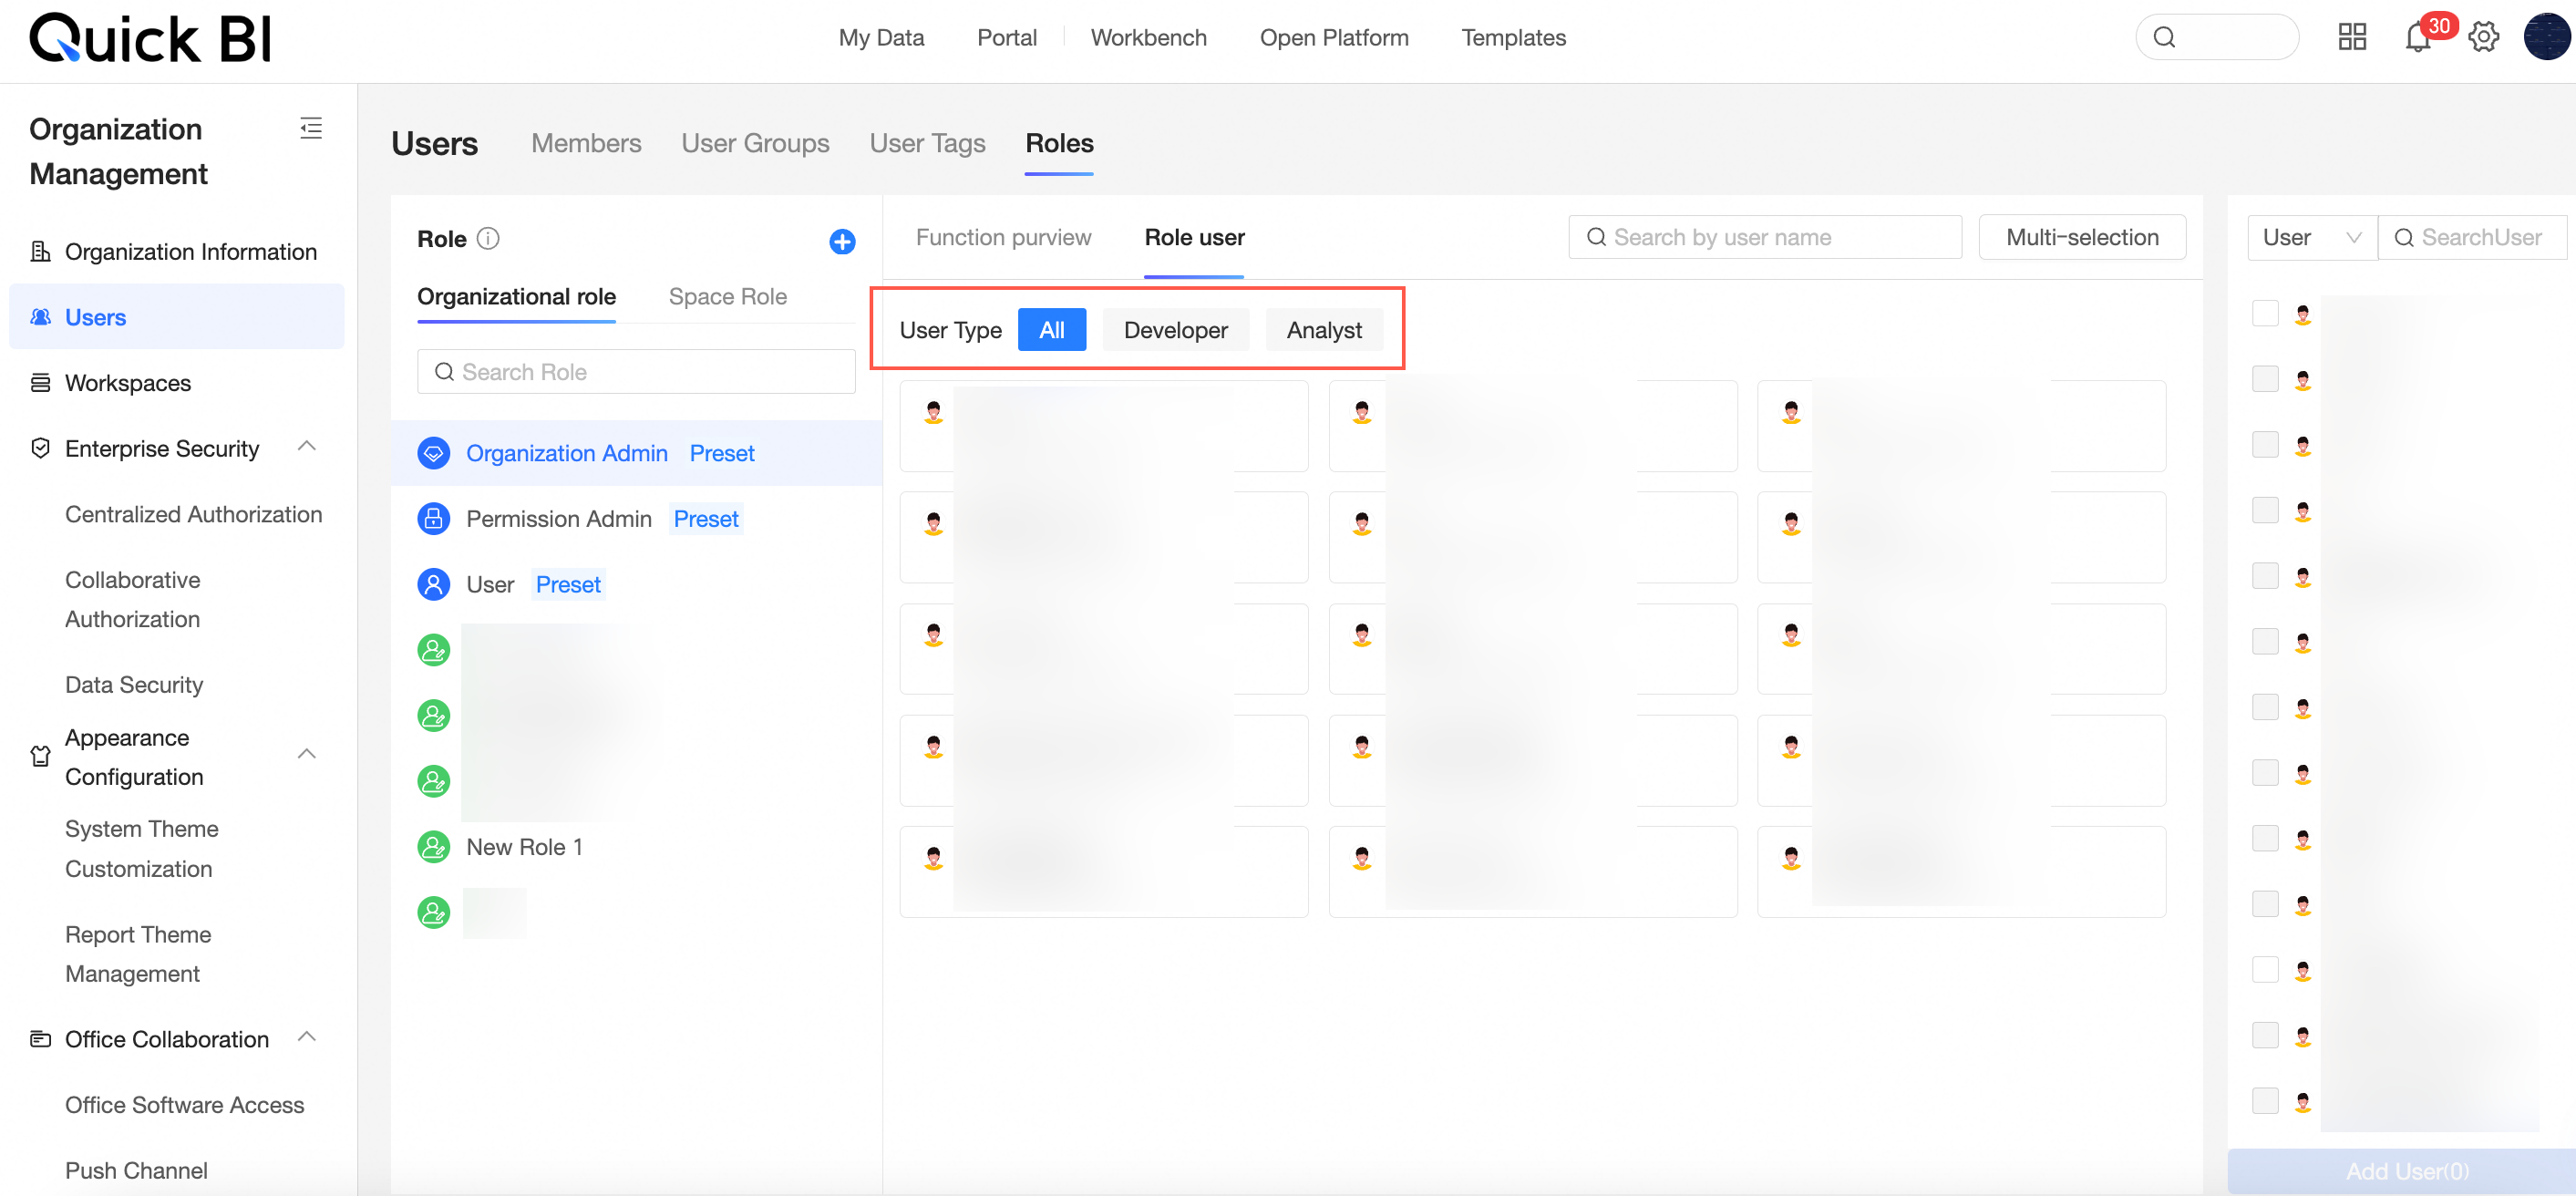
Task: Switch to the Space Role tab
Action: coord(727,297)
